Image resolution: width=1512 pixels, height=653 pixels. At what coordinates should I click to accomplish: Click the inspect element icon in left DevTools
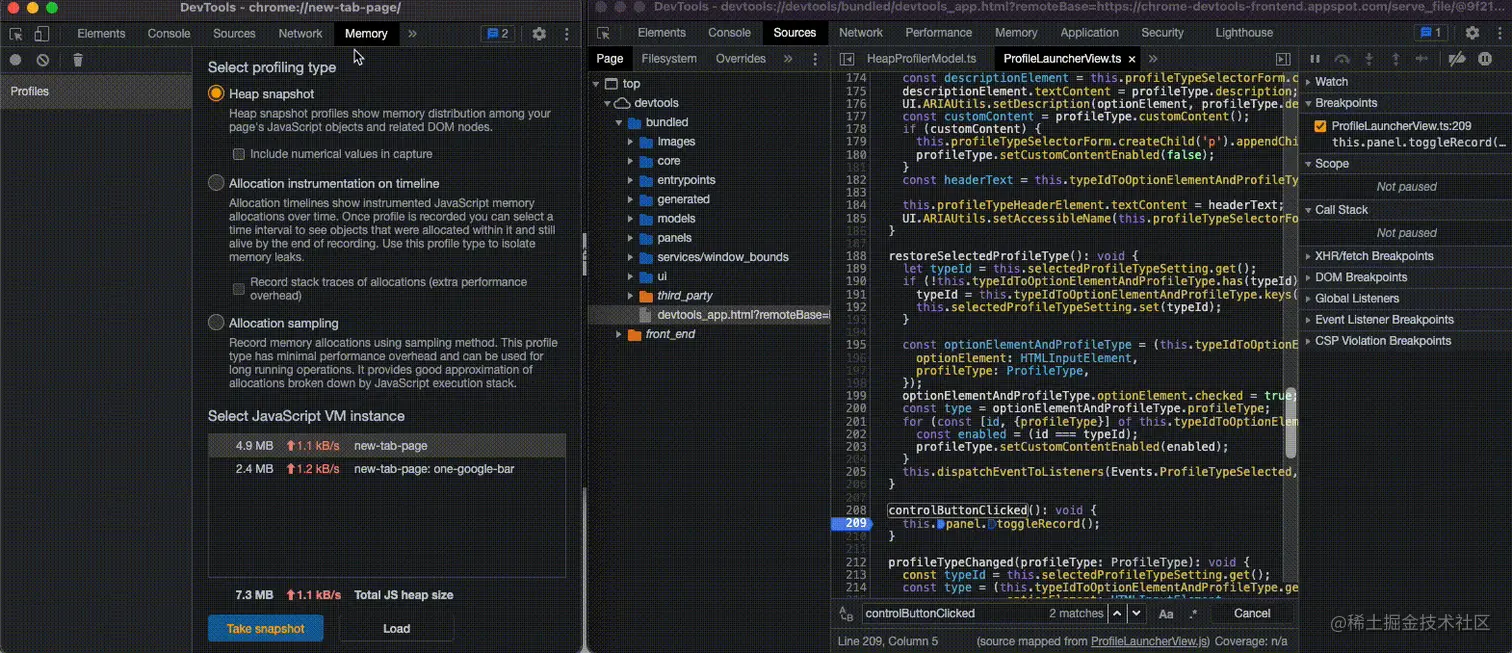click(x=16, y=33)
